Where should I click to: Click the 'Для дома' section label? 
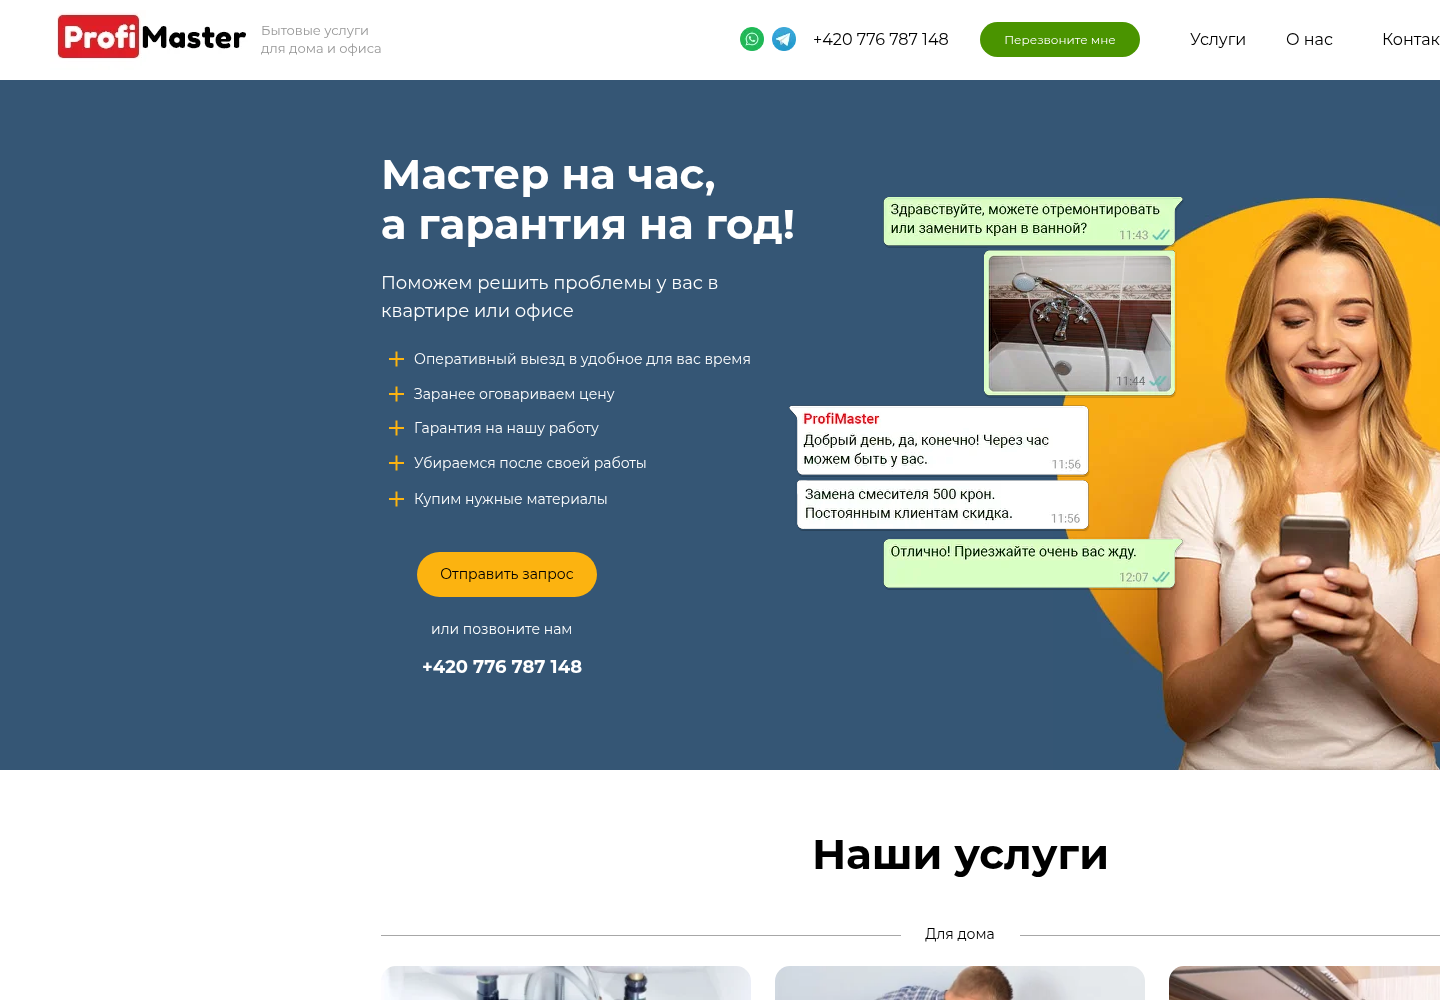pos(959,934)
